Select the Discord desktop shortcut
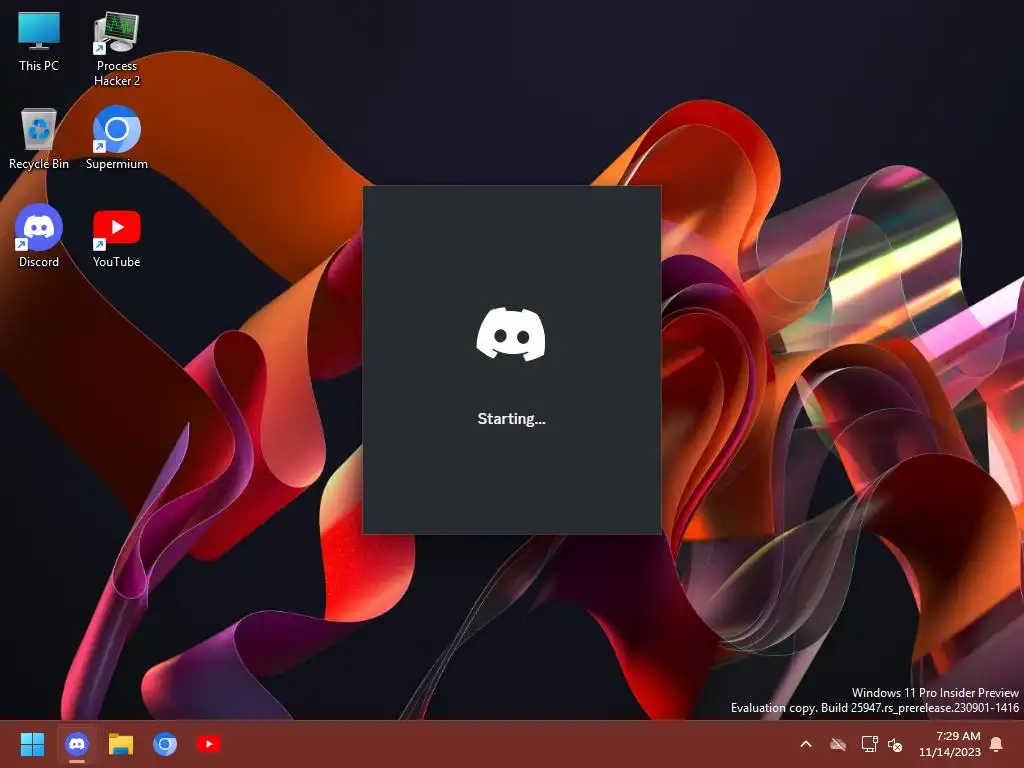1024x768 pixels. tap(39, 236)
